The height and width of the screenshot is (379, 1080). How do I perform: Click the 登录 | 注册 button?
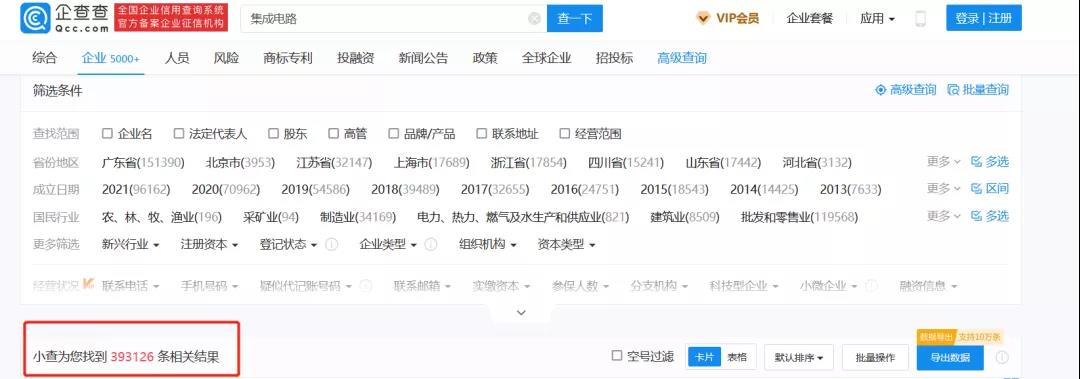pyautogui.click(x=984, y=19)
